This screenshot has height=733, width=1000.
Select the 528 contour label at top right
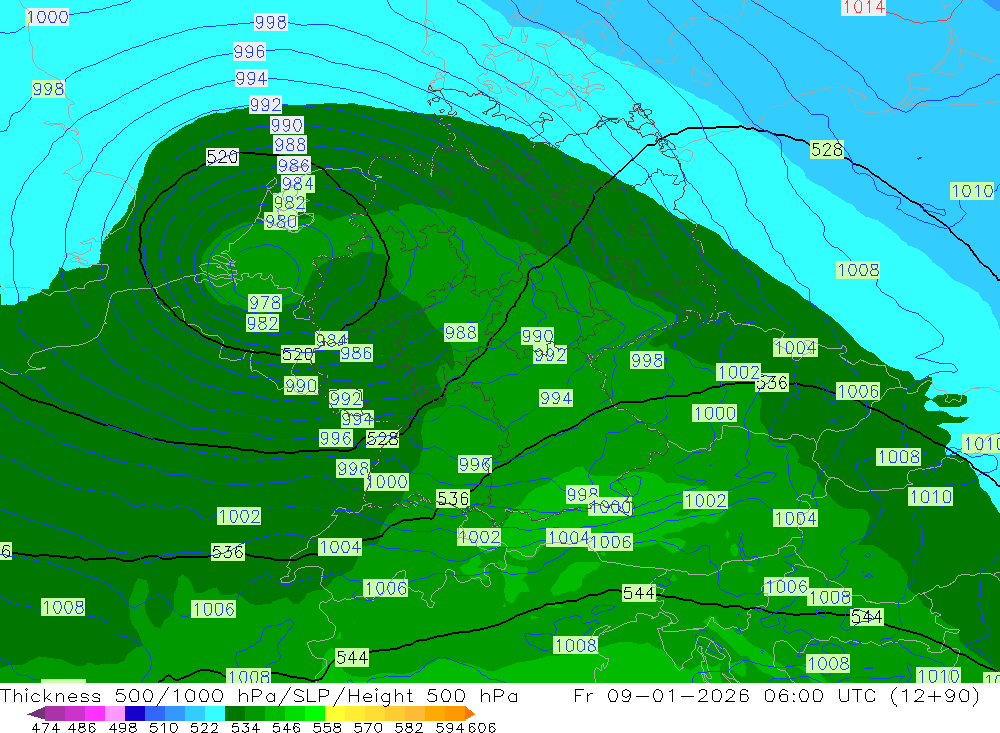(x=826, y=150)
